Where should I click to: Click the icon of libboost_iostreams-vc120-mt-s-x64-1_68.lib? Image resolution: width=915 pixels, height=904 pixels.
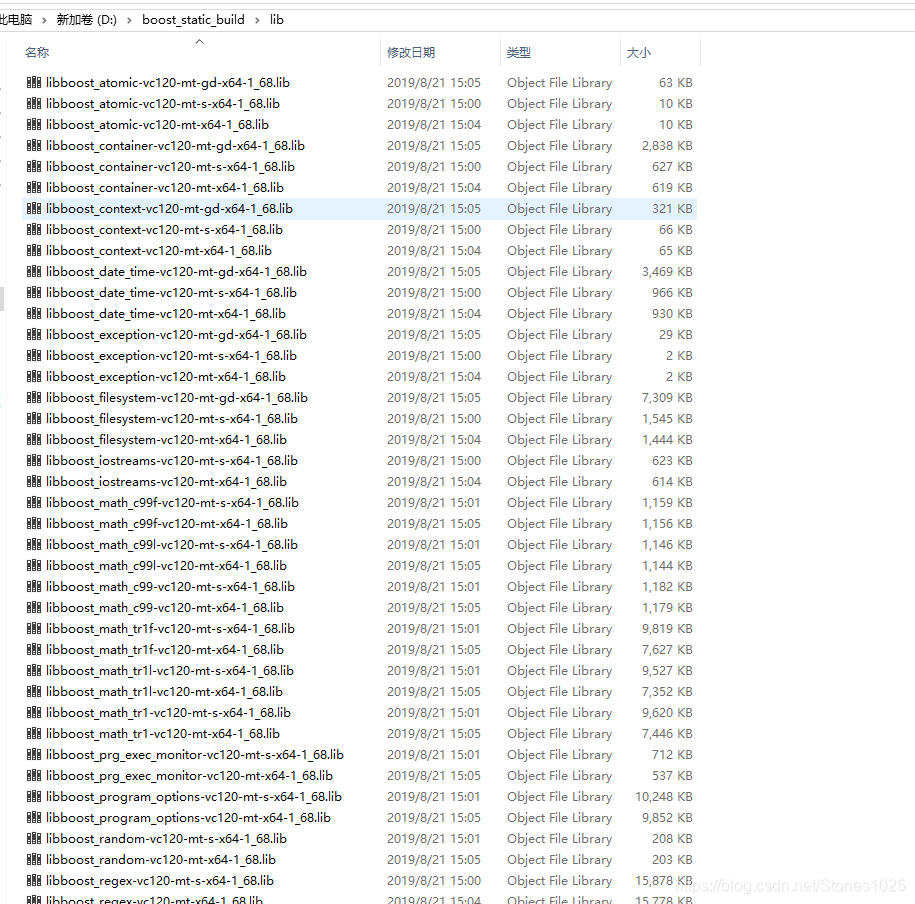coord(34,460)
